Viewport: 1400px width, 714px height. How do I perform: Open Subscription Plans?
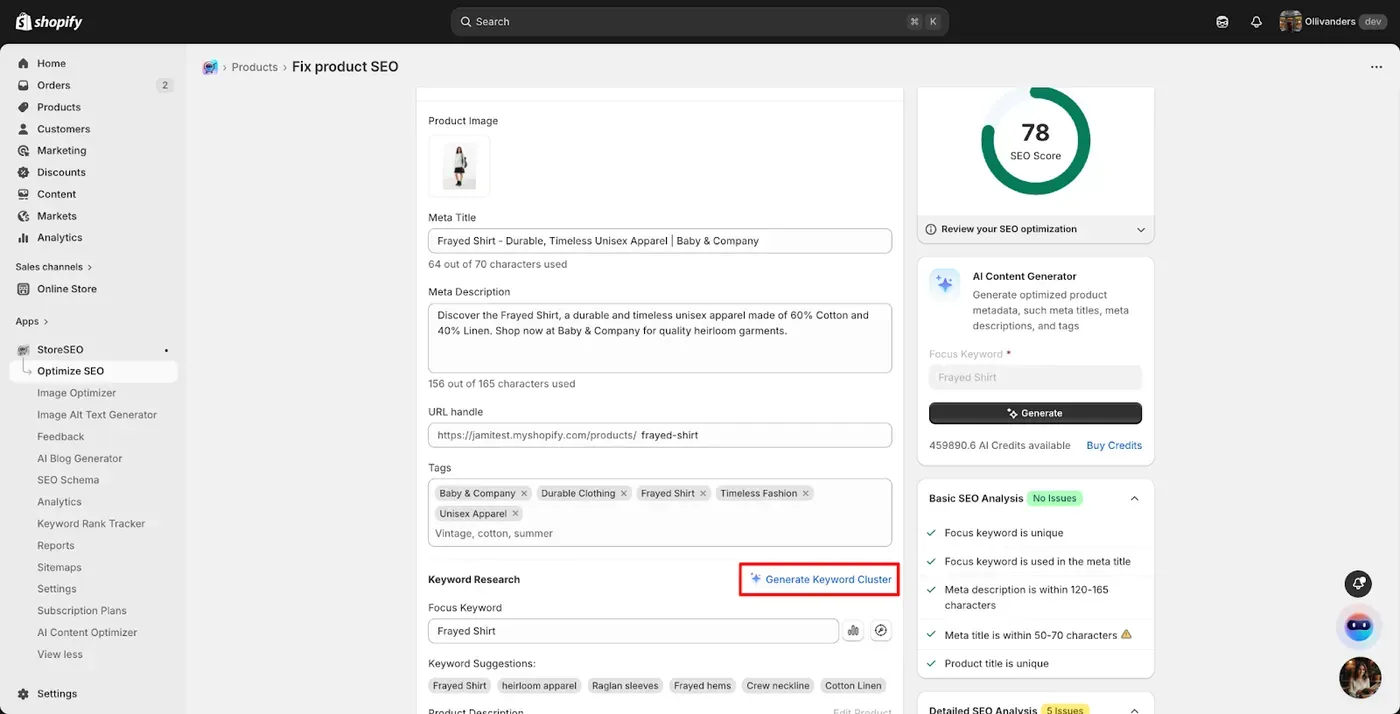click(x=81, y=611)
